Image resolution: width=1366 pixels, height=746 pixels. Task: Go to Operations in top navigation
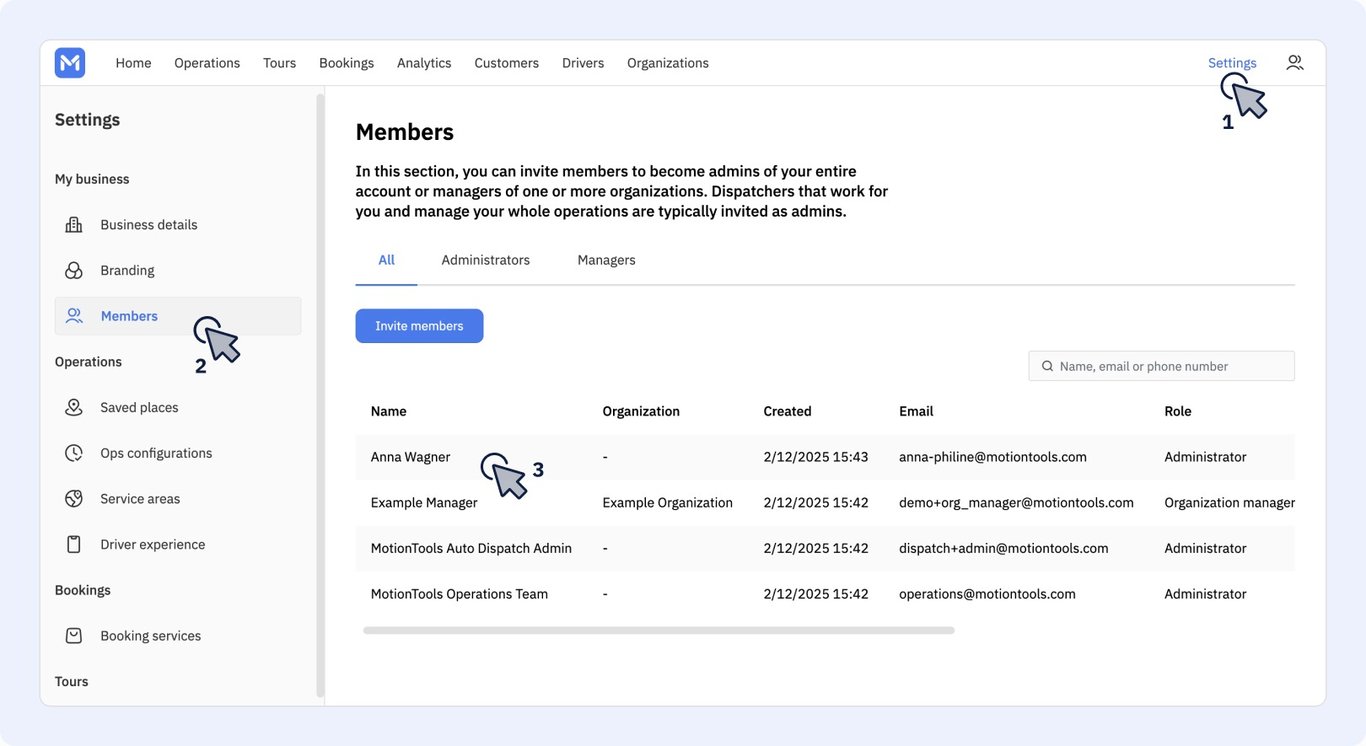coord(207,63)
